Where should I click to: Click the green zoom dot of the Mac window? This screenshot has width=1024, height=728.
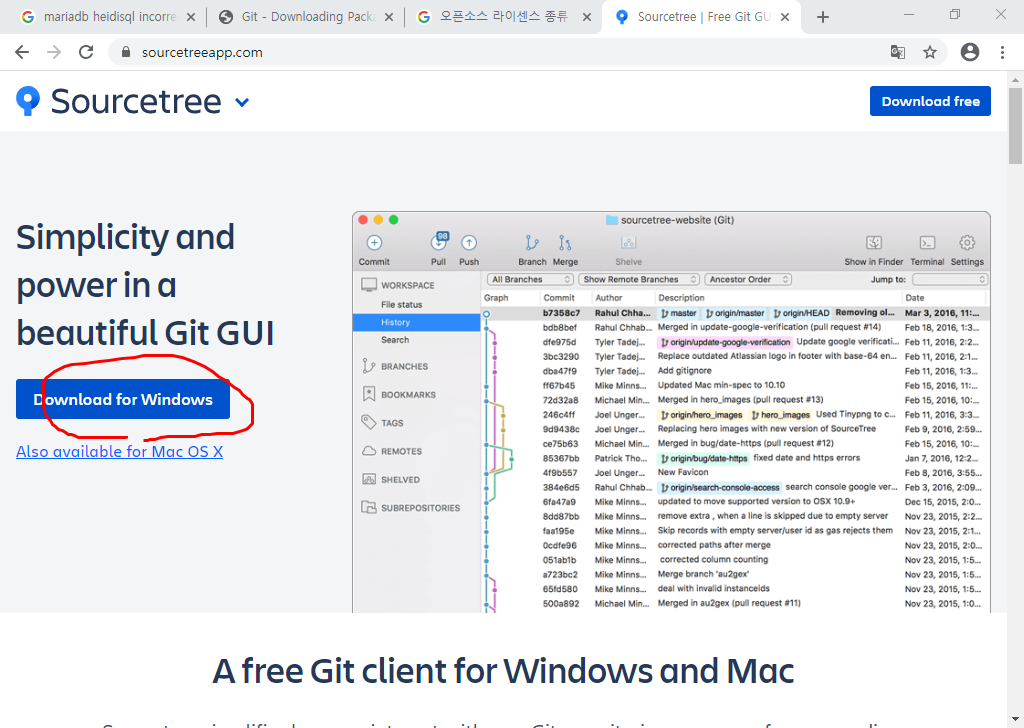click(x=393, y=220)
